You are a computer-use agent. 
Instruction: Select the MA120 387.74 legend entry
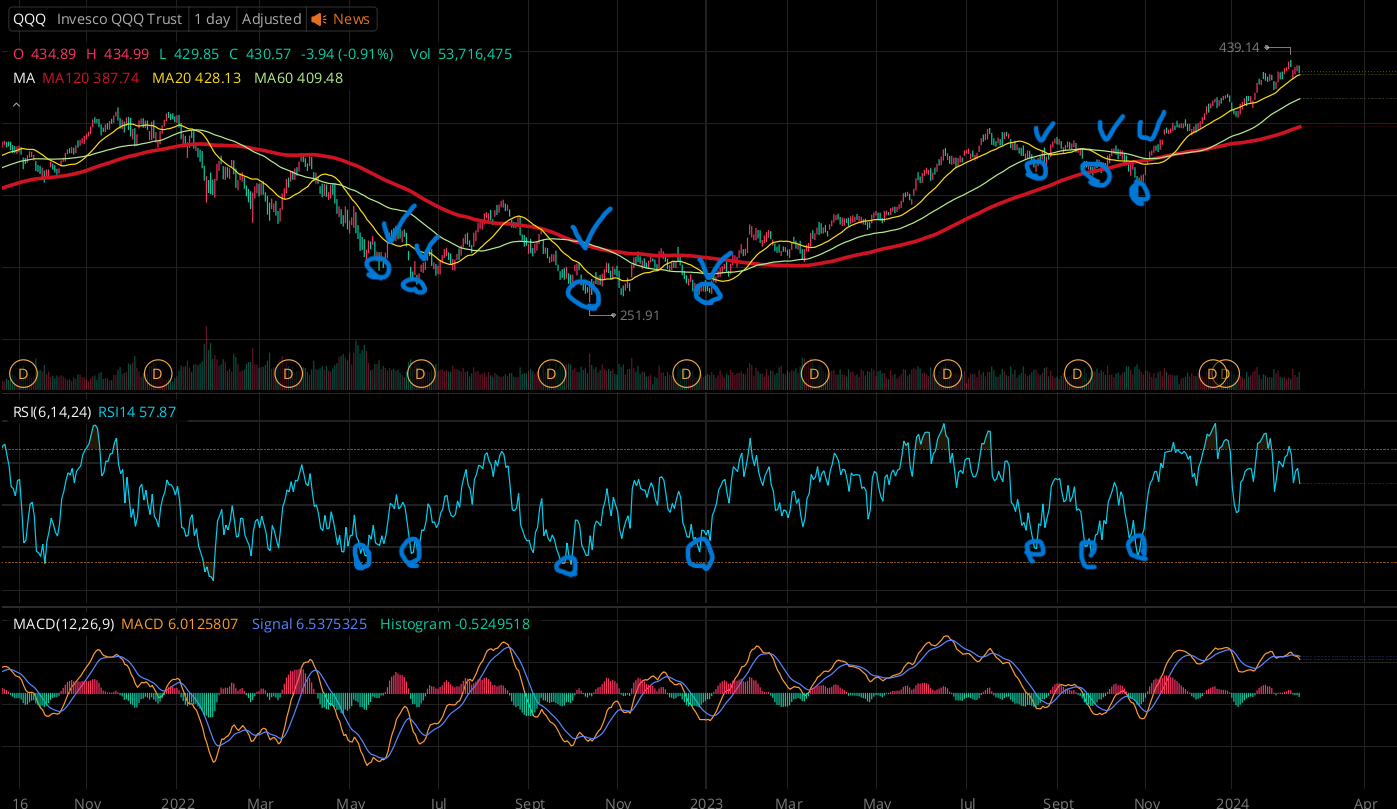coord(91,78)
